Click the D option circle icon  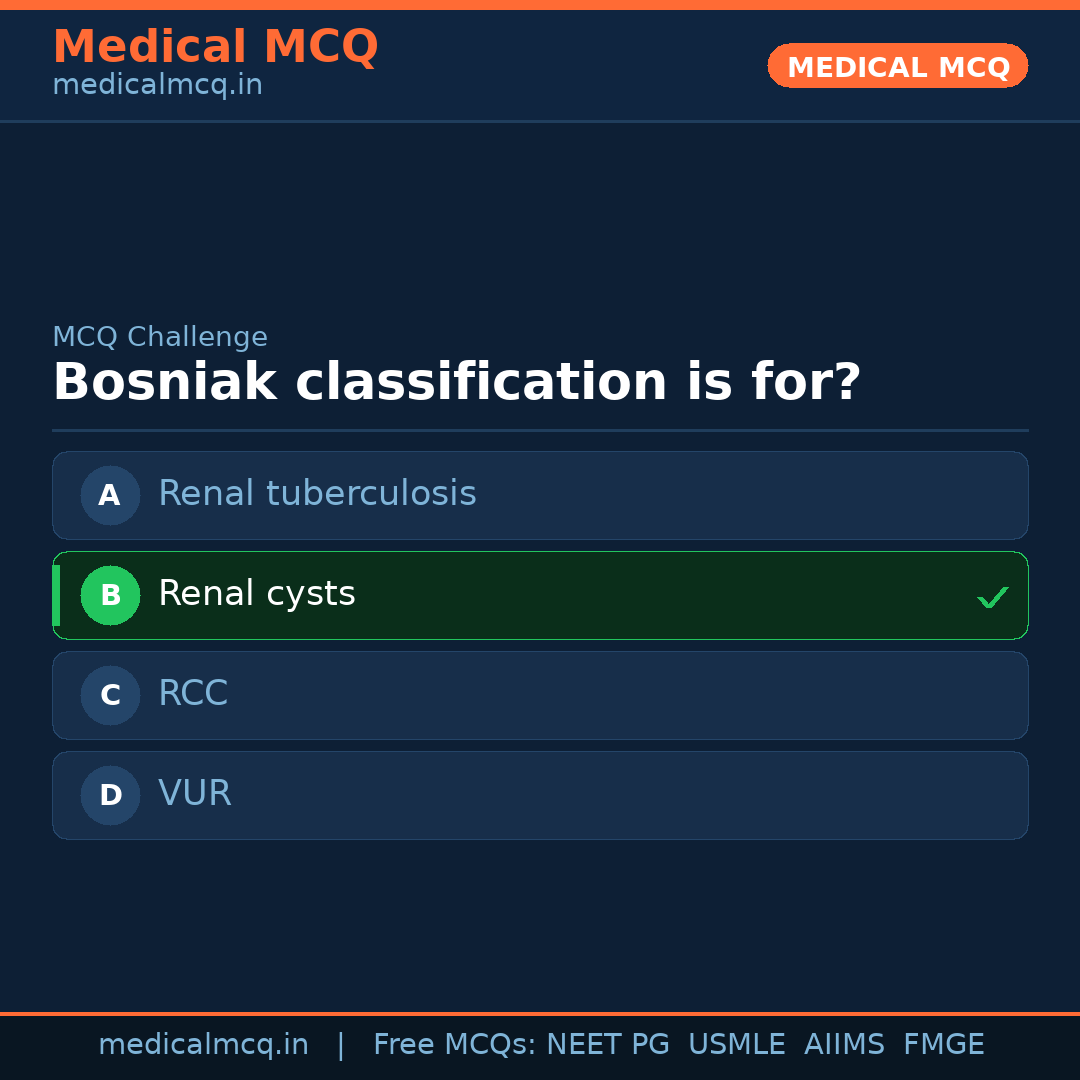click(110, 795)
